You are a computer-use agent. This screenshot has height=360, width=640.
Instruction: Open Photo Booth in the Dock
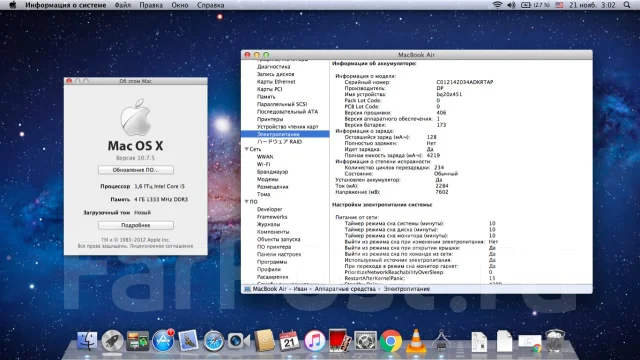pos(340,341)
